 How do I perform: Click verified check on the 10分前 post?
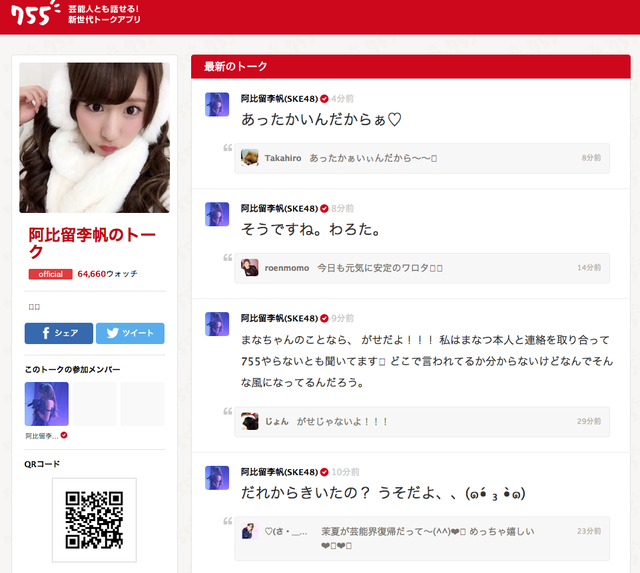coord(324,472)
